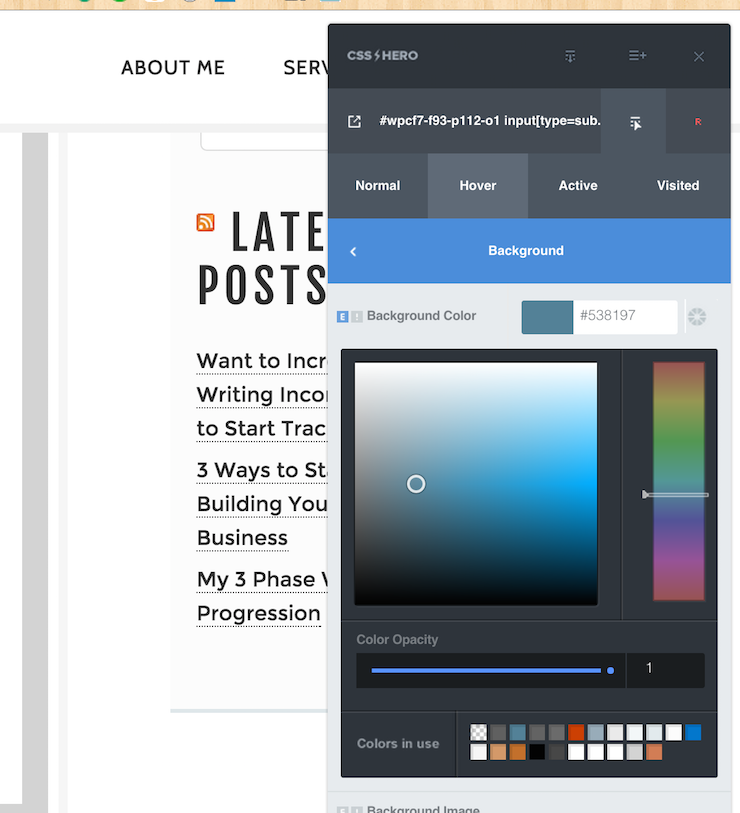Close the CSS Hero panel

tap(699, 57)
